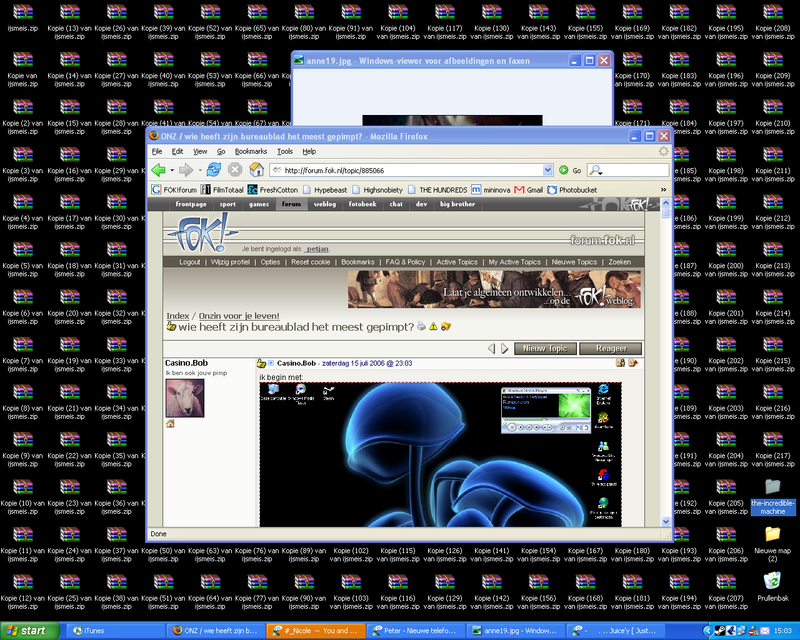Open the File menu in Firefox
The height and width of the screenshot is (640, 800).
[157, 152]
